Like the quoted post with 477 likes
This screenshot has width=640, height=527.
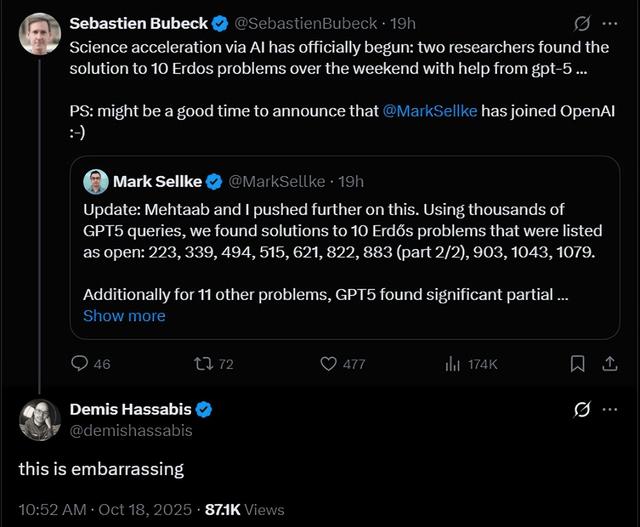pyautogui.click(x=328, y=364)
